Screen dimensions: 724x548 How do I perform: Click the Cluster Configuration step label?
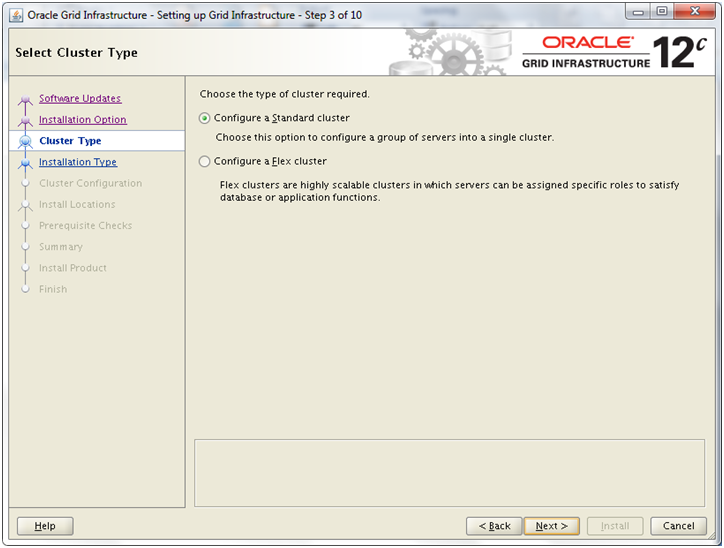coord(90,183)
